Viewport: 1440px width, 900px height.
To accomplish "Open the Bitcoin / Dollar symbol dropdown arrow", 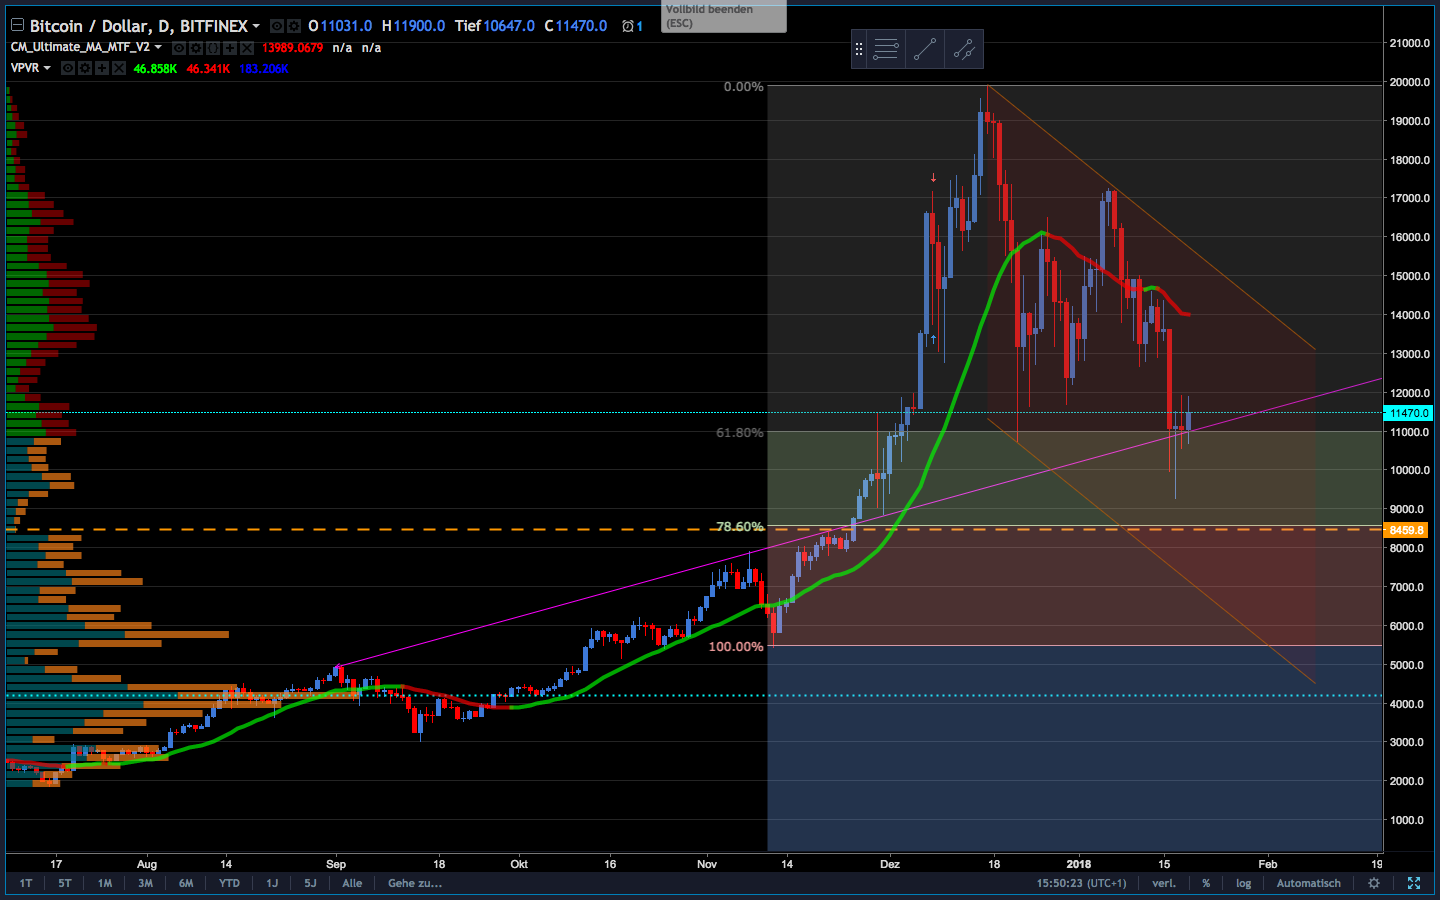I will pyautogui.click(x=256, y=26).
